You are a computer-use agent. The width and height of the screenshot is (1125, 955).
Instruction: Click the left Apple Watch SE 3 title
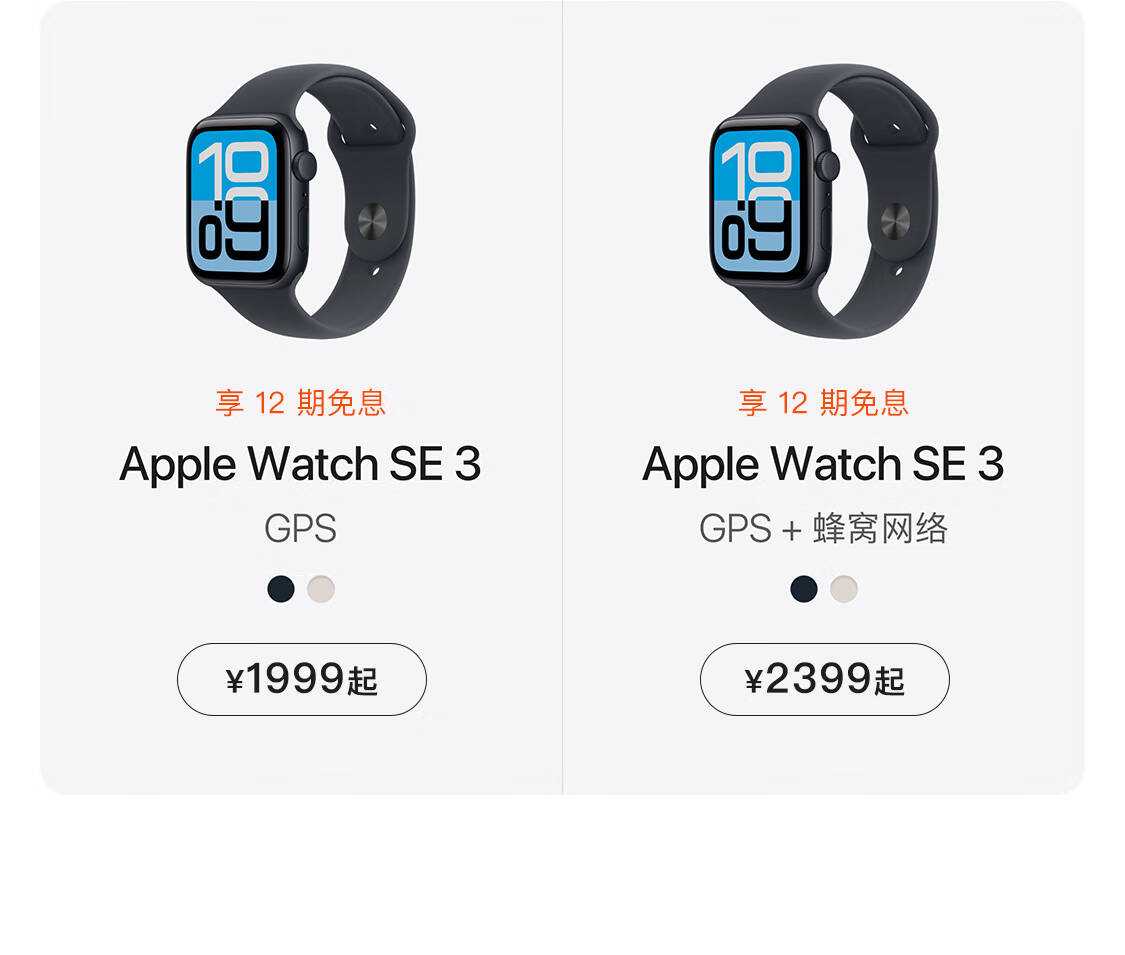[x=301, y=464]
